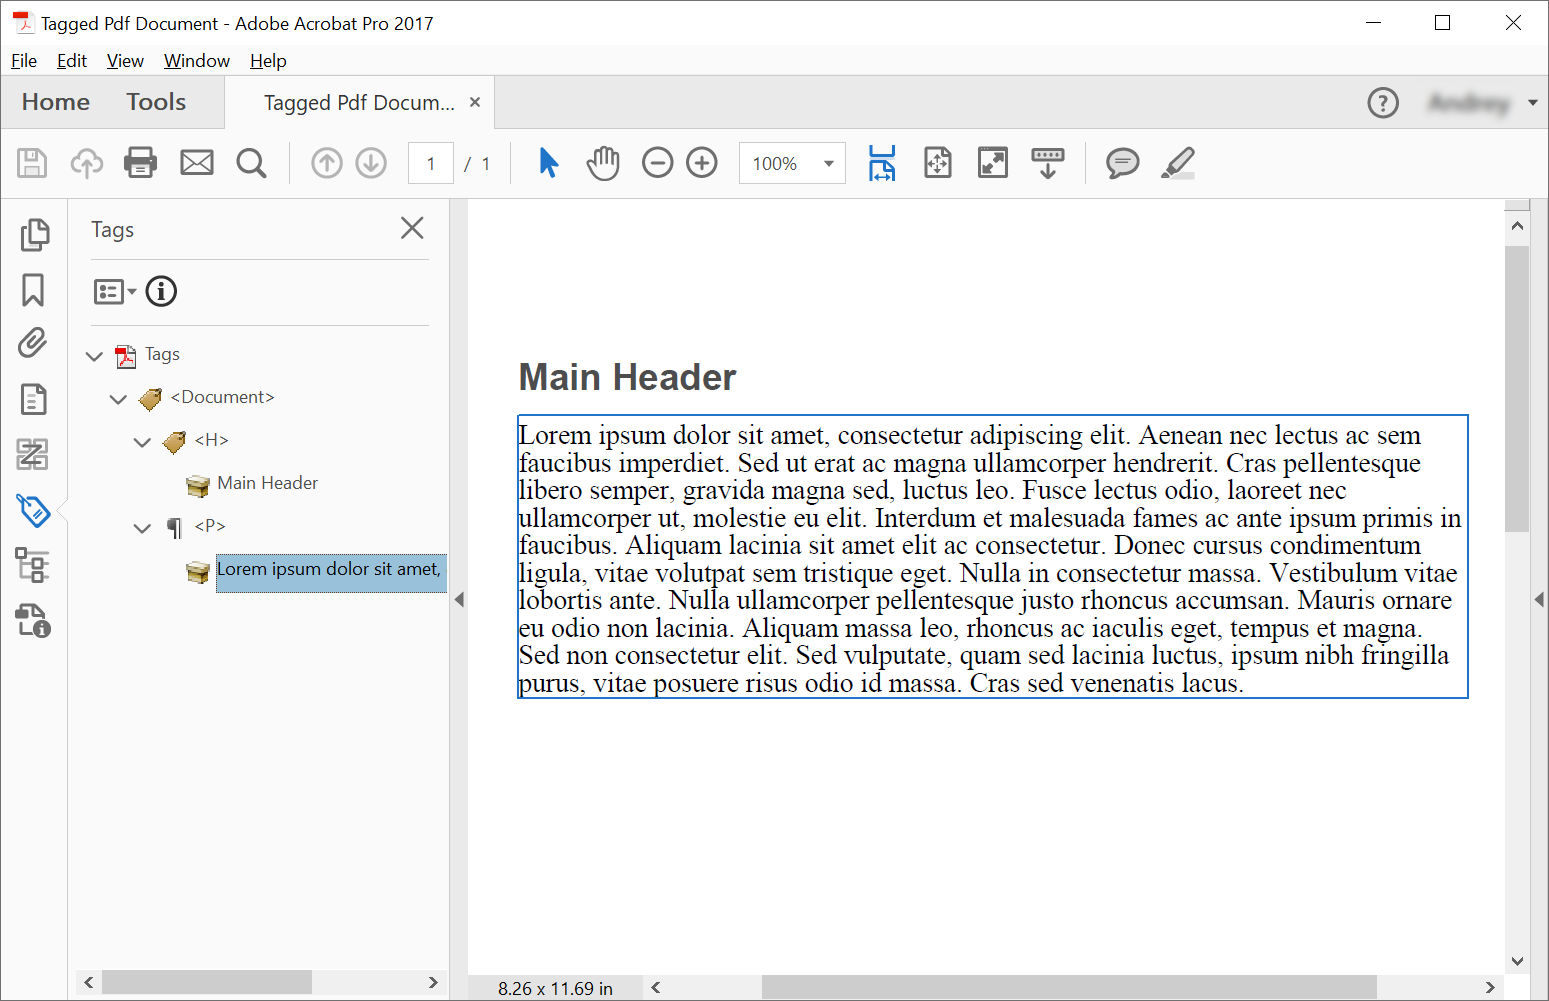The height and width of the screenshot is (1001, 1549).
Task: Open the Help question mark icon
Action: (x=1383, y=102)
